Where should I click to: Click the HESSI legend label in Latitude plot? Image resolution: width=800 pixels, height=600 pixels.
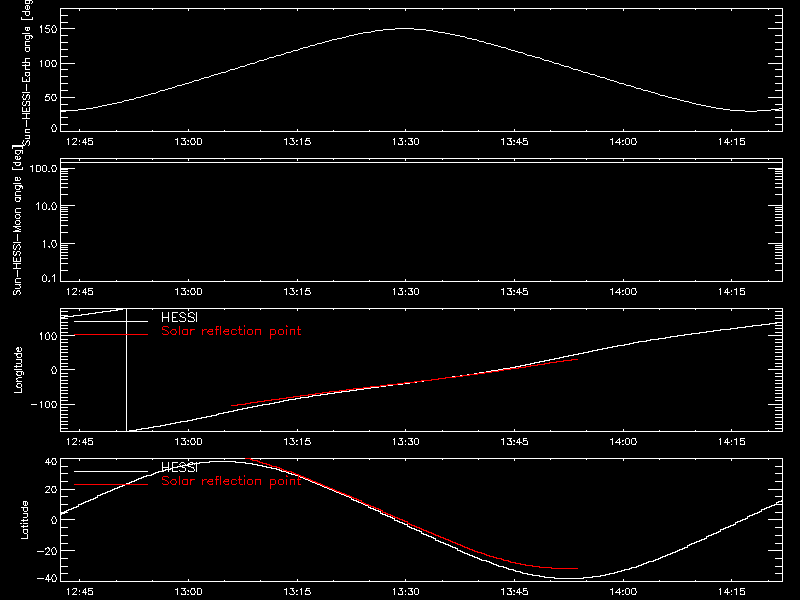pos(179,467)
